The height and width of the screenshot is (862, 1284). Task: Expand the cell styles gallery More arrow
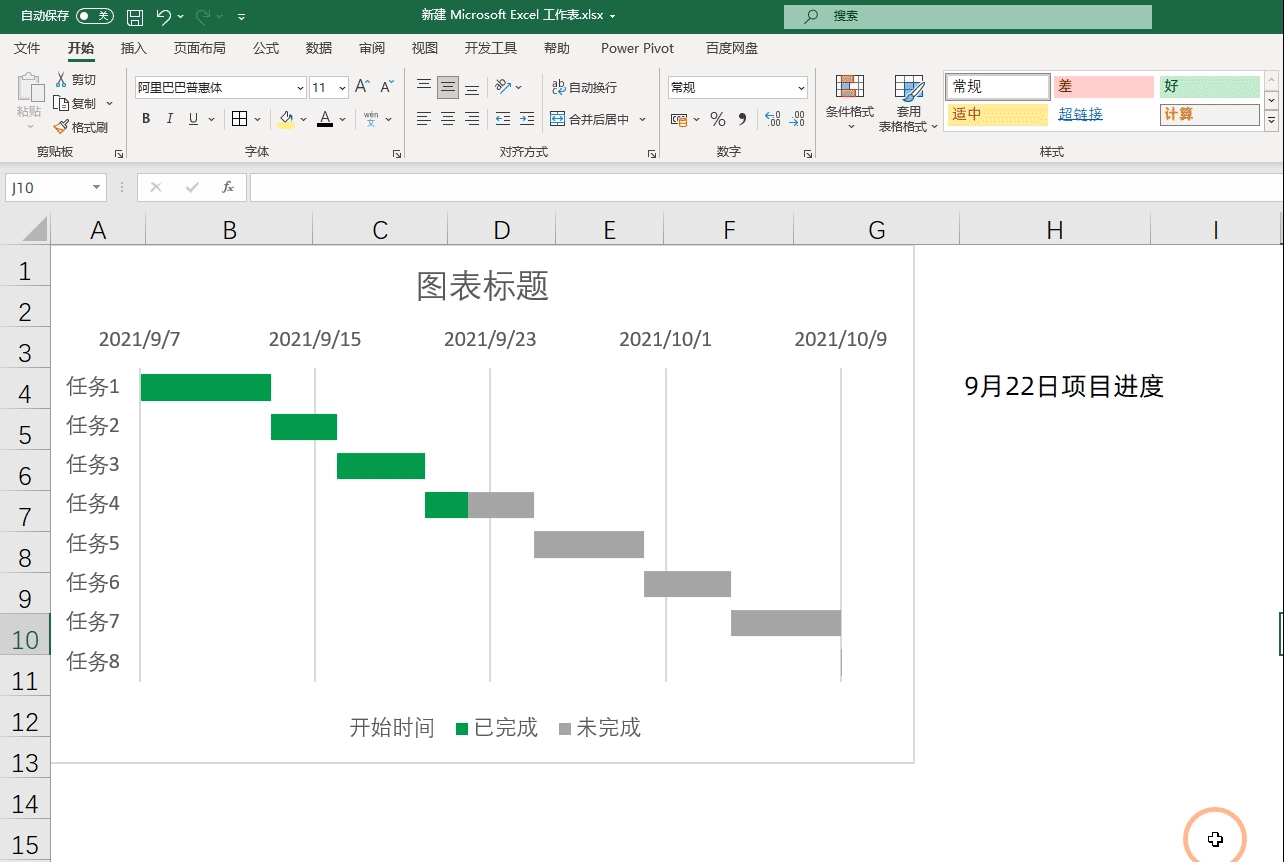coord(1272,121)
